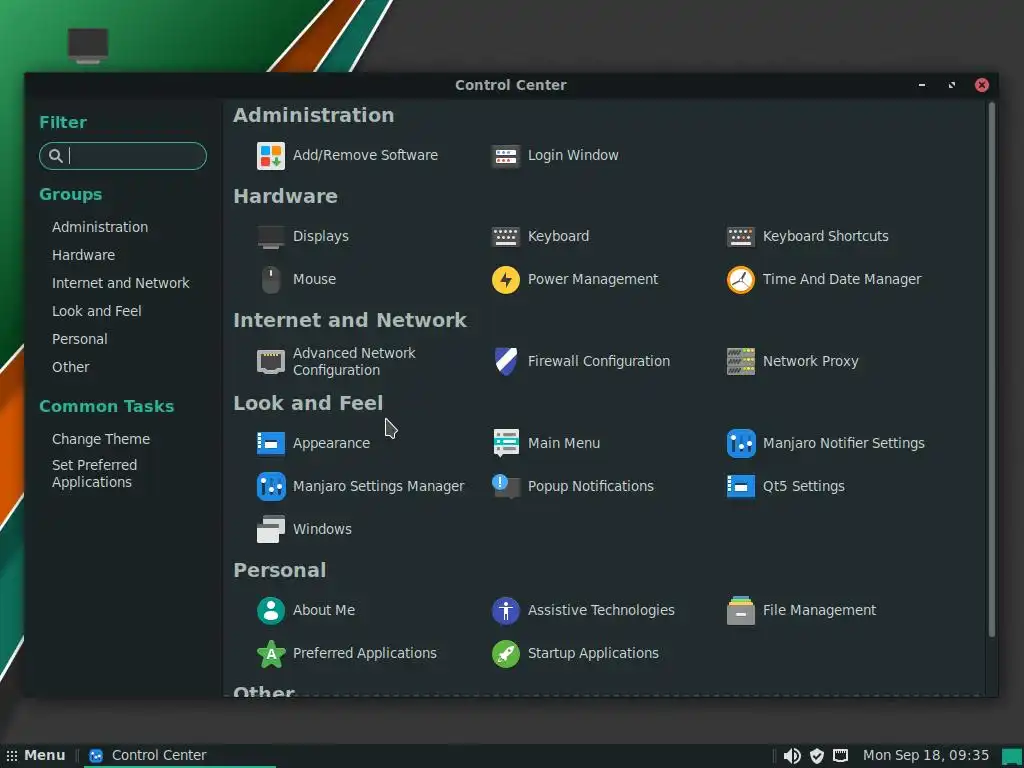
Task: Click the Control Center vertical scrollbar
Action: [991, 369]
